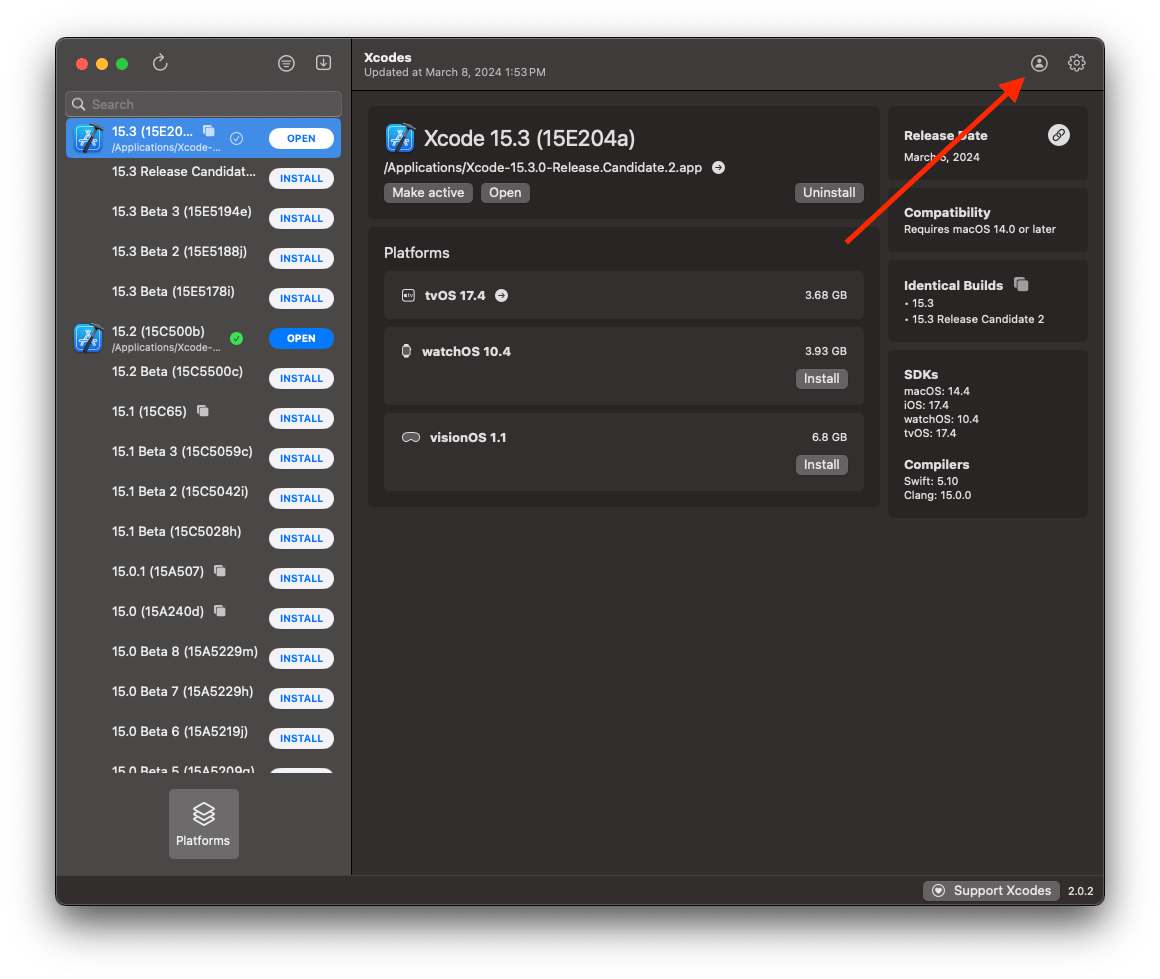This screenshot has height=979, width=1160.
Task: Click Swift: 5.10 compiler text
Action: (x=931, y=481)
